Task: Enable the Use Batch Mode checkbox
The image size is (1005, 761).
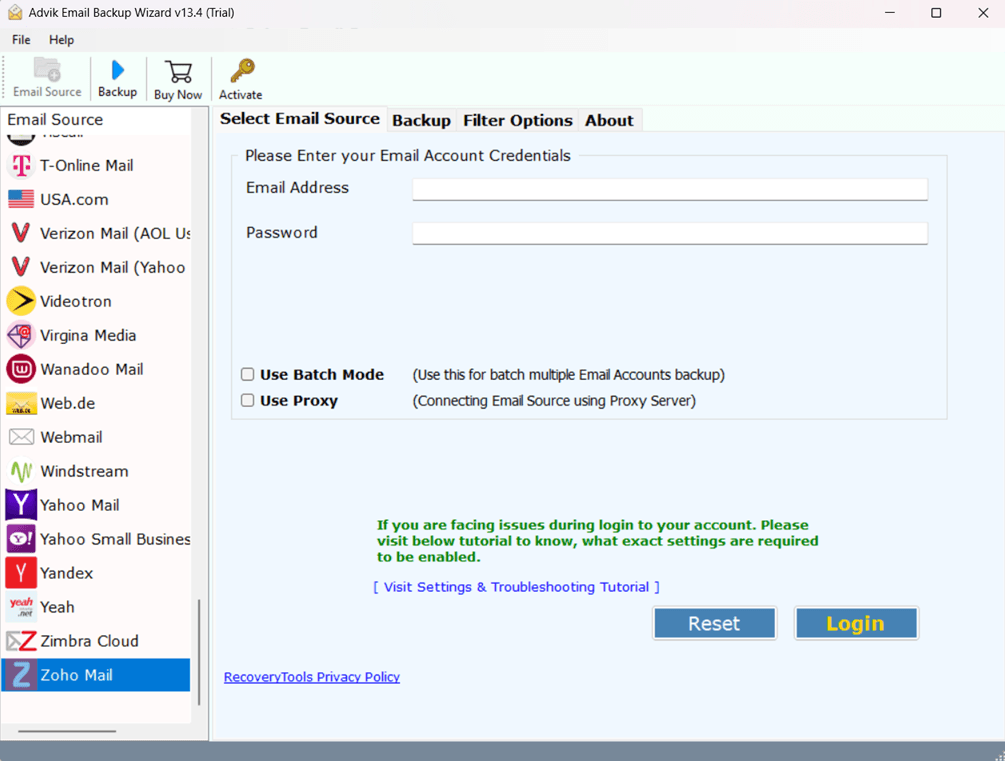Action: (247, 374)
